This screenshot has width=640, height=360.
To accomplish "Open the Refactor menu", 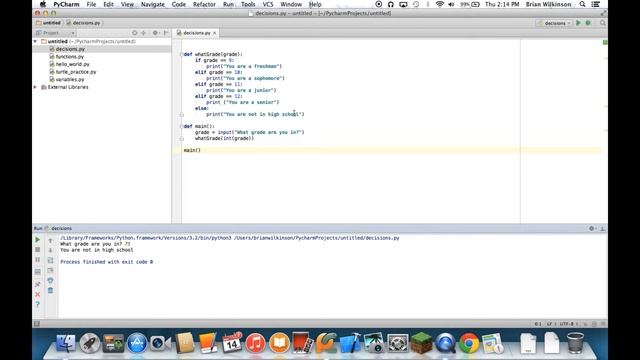I will pyautogui.click(x=204, y=4).
